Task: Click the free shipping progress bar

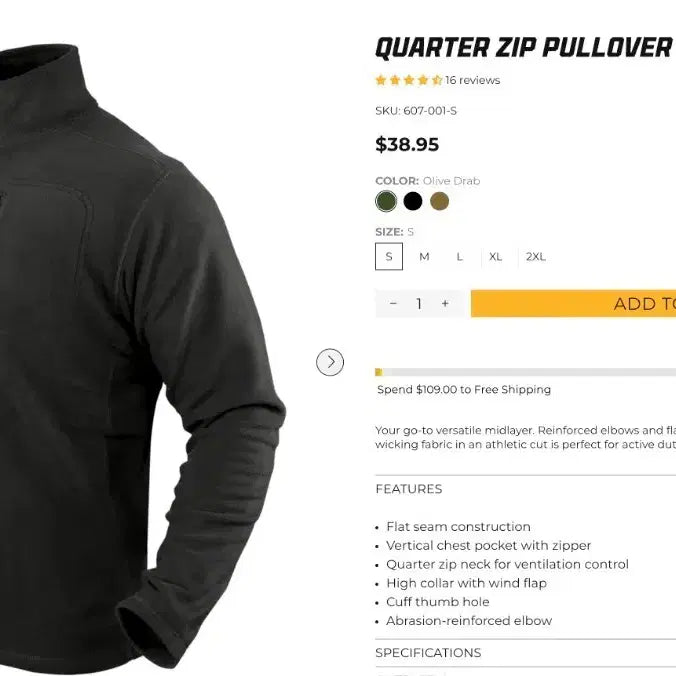Action: pos(526,372)
